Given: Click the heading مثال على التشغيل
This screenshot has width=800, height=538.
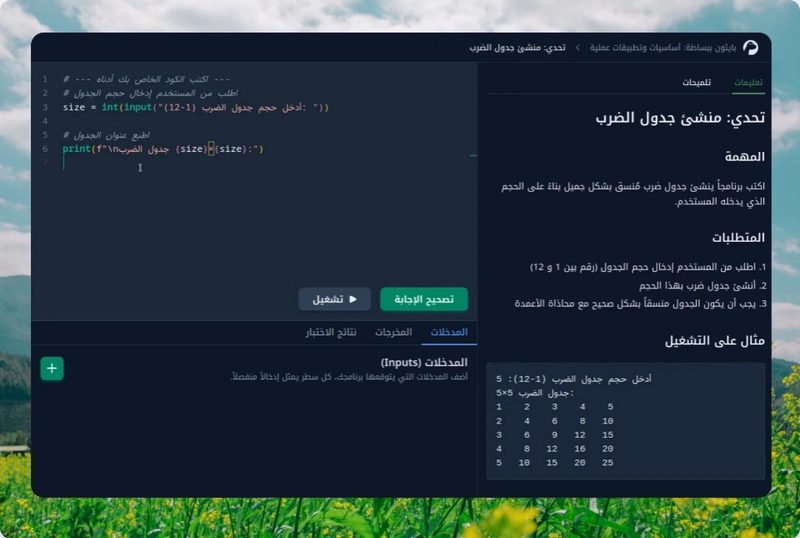Looking at the screenshot, I should click(x=714, y=341).
